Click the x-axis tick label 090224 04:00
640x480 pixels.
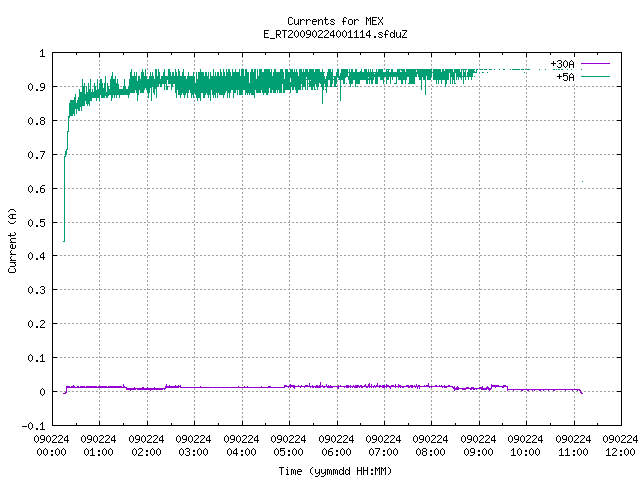[x=241, y=446]
